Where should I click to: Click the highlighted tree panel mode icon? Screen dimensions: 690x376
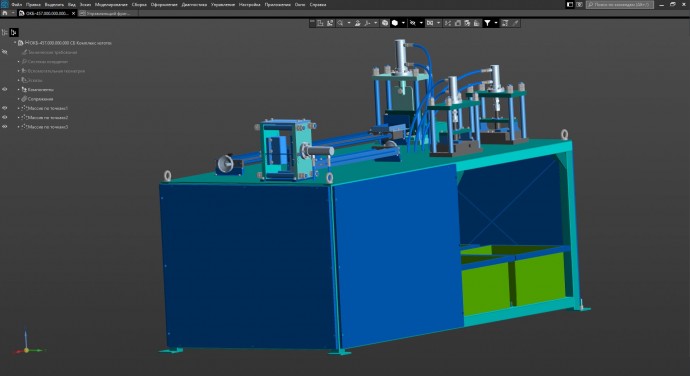coord(14,32)
